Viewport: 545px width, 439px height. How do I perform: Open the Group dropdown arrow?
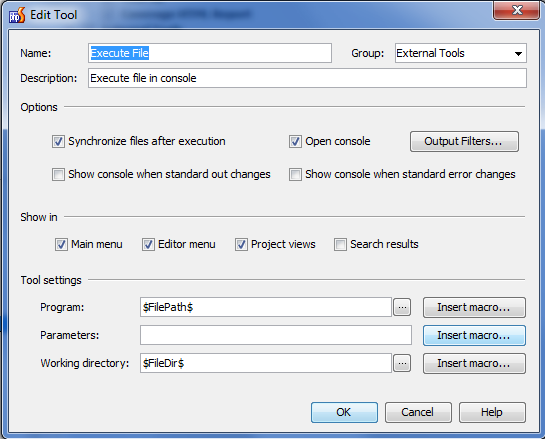[x=518, y=54]
